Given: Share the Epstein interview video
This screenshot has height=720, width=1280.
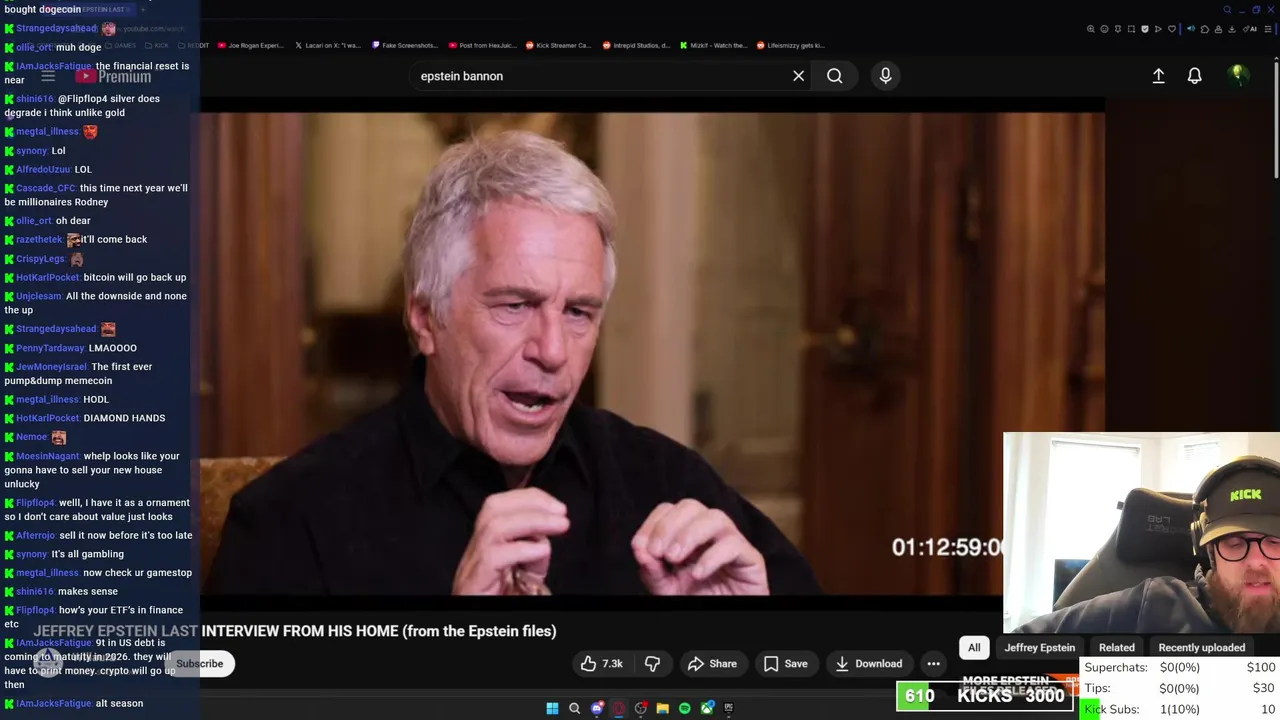Looking at the screenshot, I should coord(712,664).
